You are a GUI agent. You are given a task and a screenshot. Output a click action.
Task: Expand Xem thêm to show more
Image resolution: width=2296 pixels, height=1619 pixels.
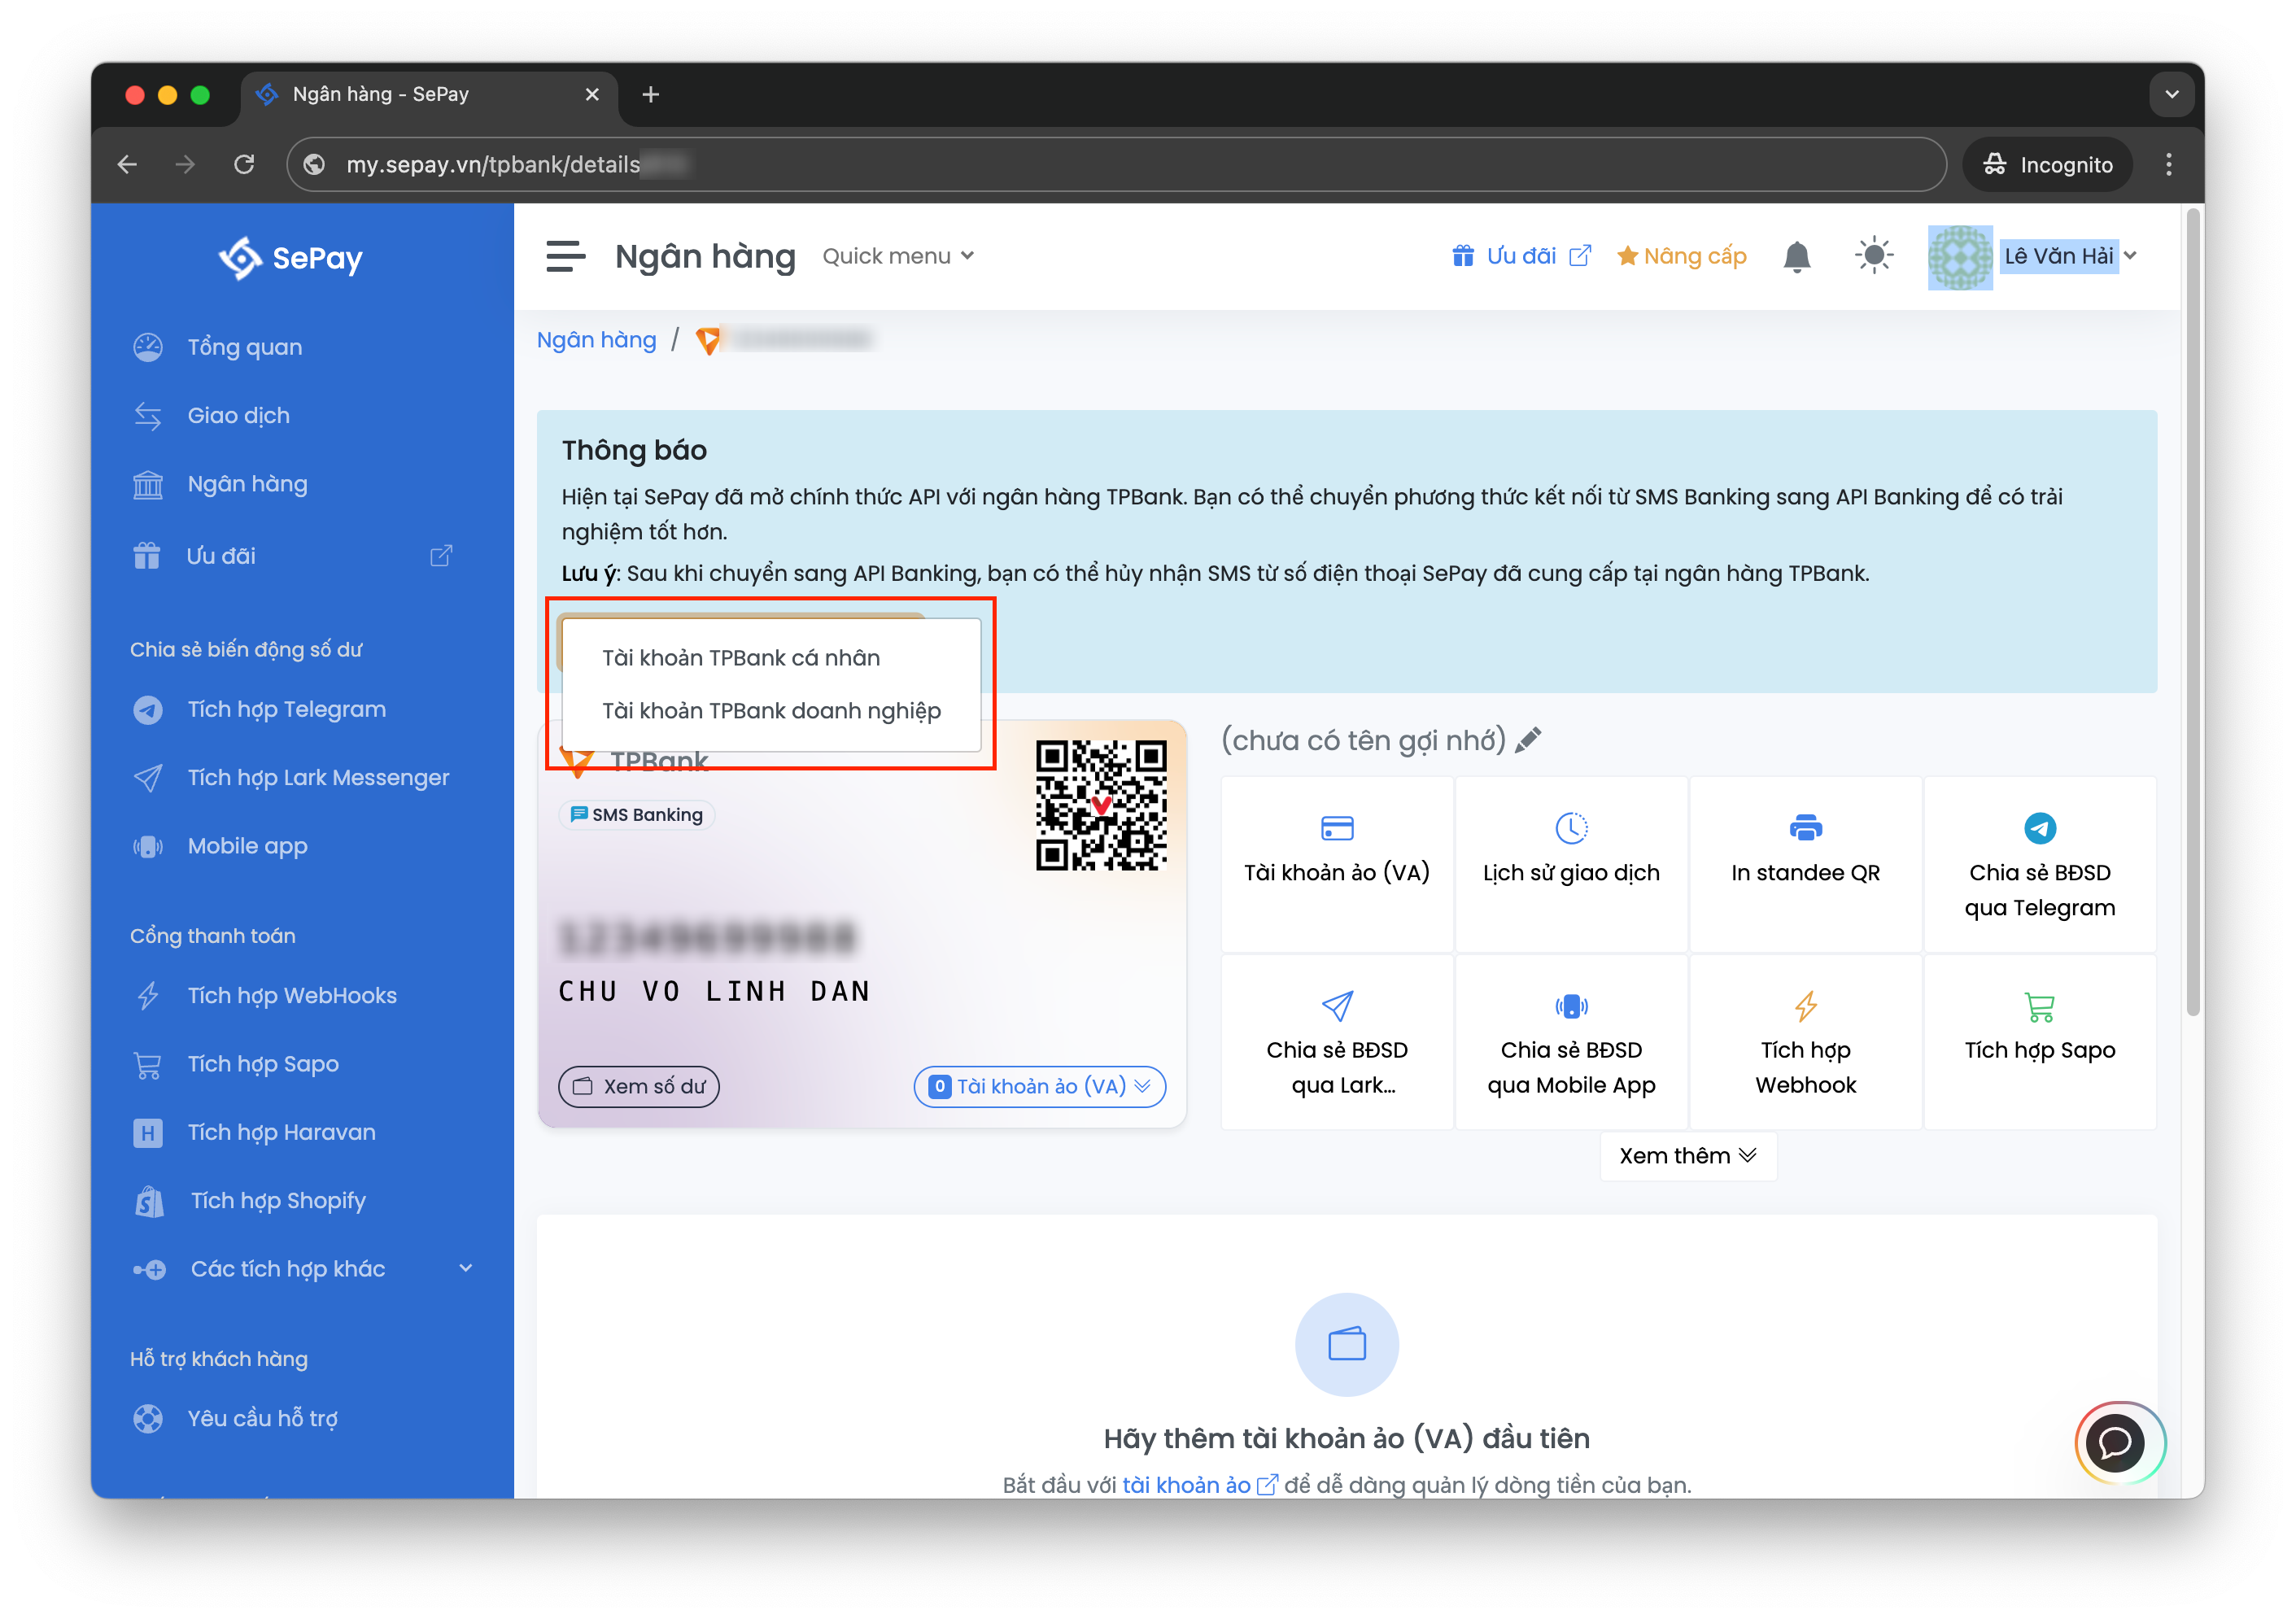1687,1156
